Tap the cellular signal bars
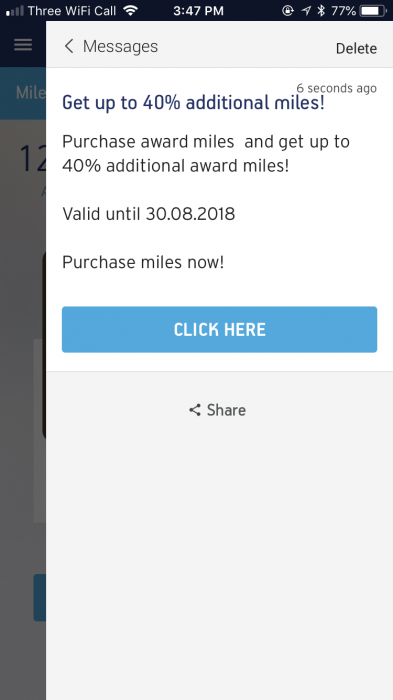393x700 pixels. (x=15, y=11)
